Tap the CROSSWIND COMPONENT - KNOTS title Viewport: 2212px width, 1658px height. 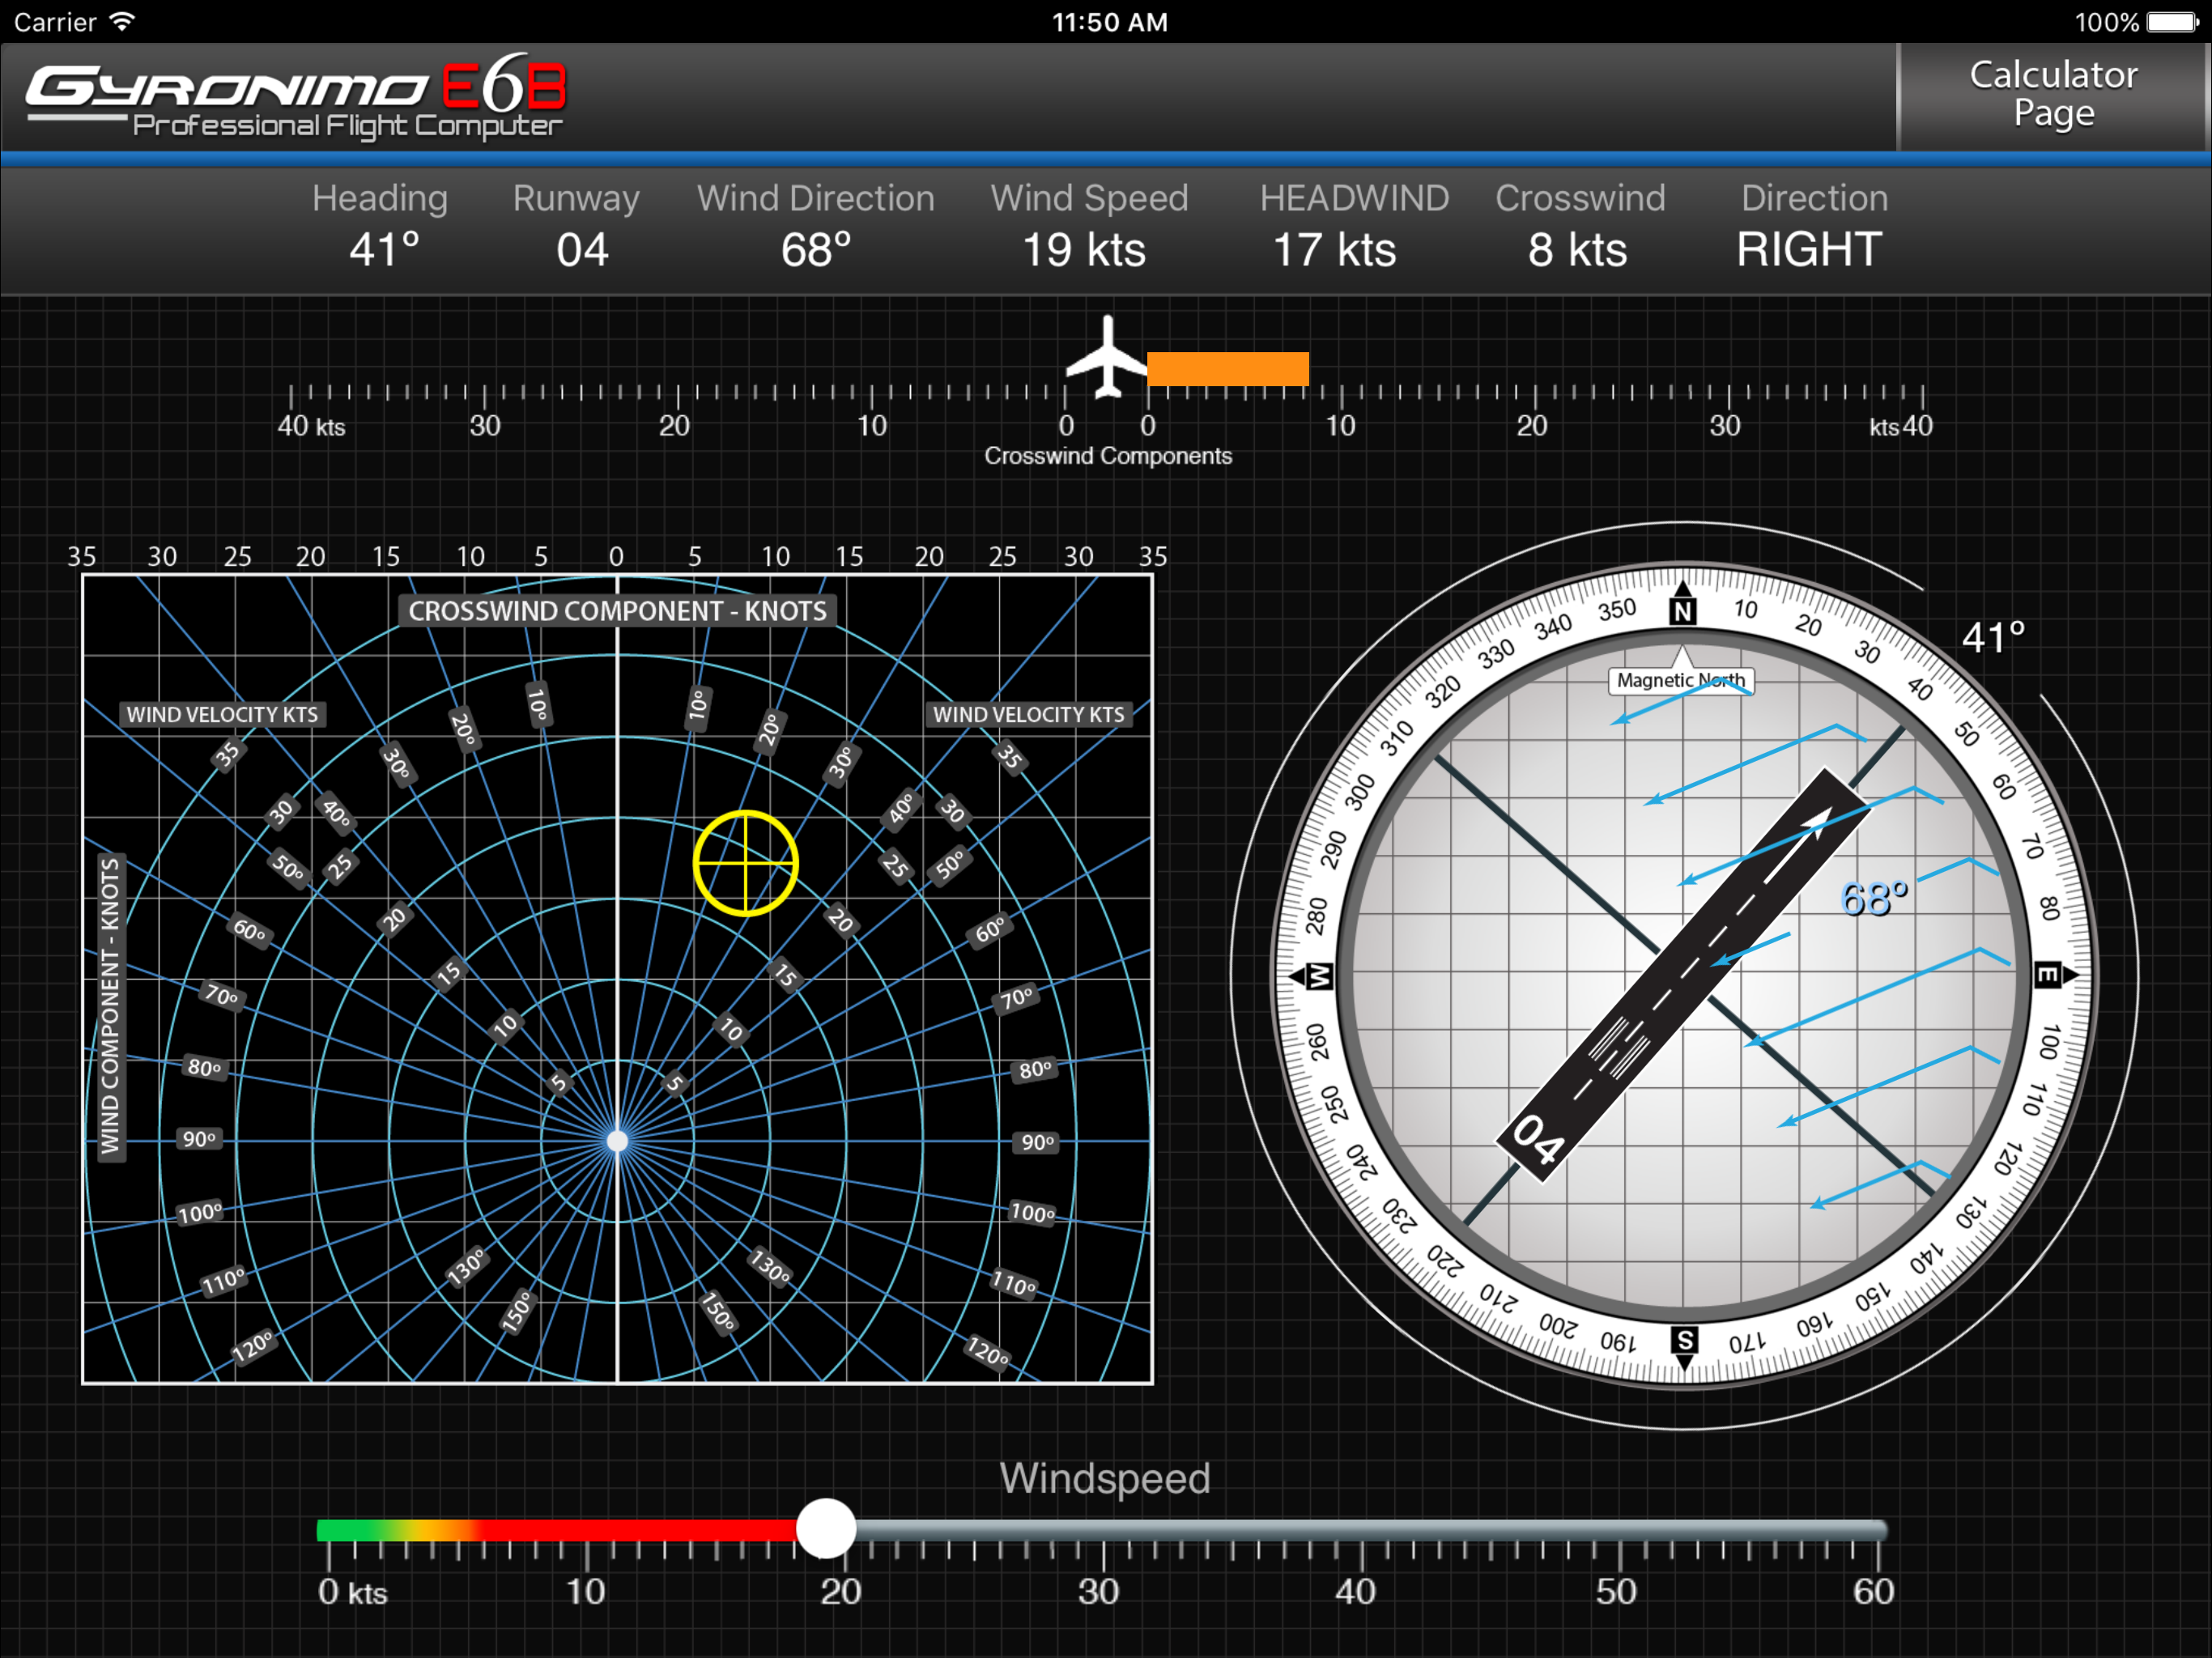pos(617,611)
